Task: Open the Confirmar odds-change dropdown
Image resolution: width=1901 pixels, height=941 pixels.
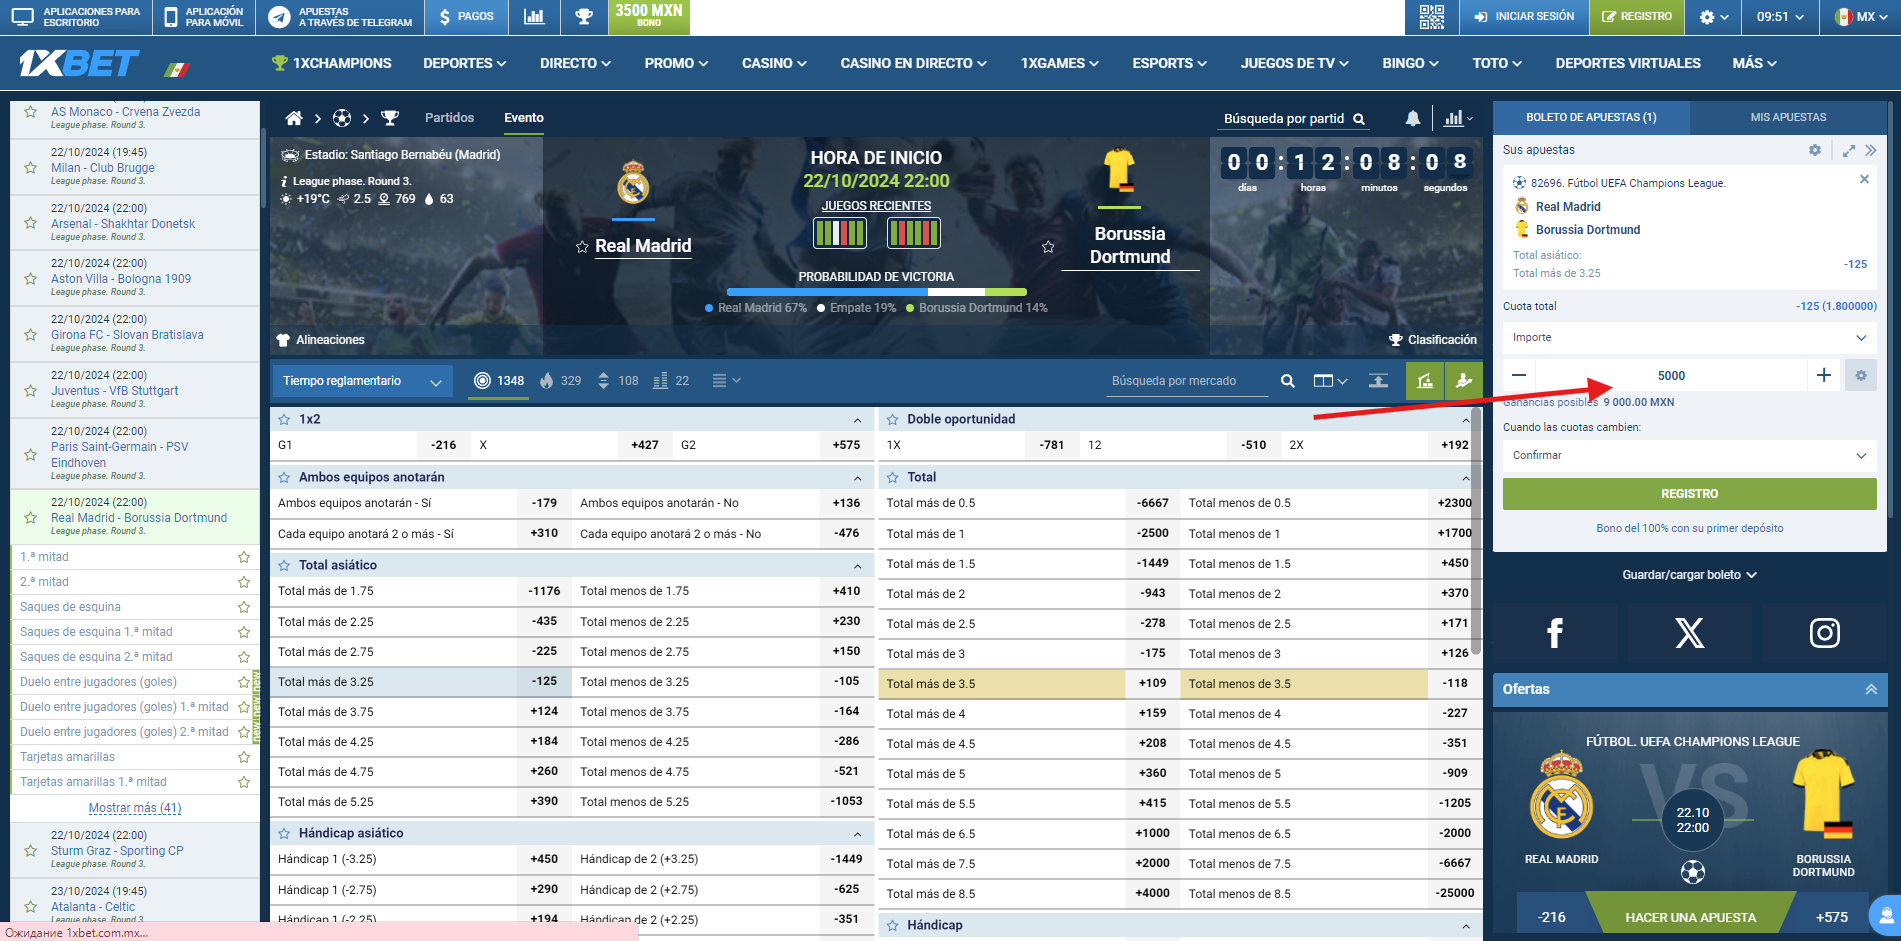Action: pyautogui.click(x=1689, y=456)
